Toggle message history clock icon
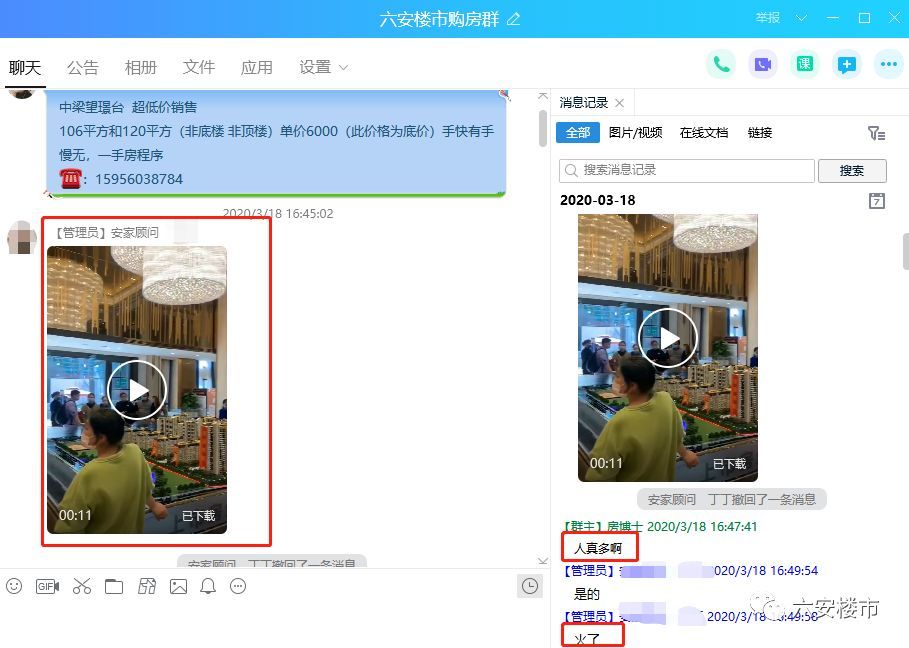909x648 pixels. tap(529, 586)
